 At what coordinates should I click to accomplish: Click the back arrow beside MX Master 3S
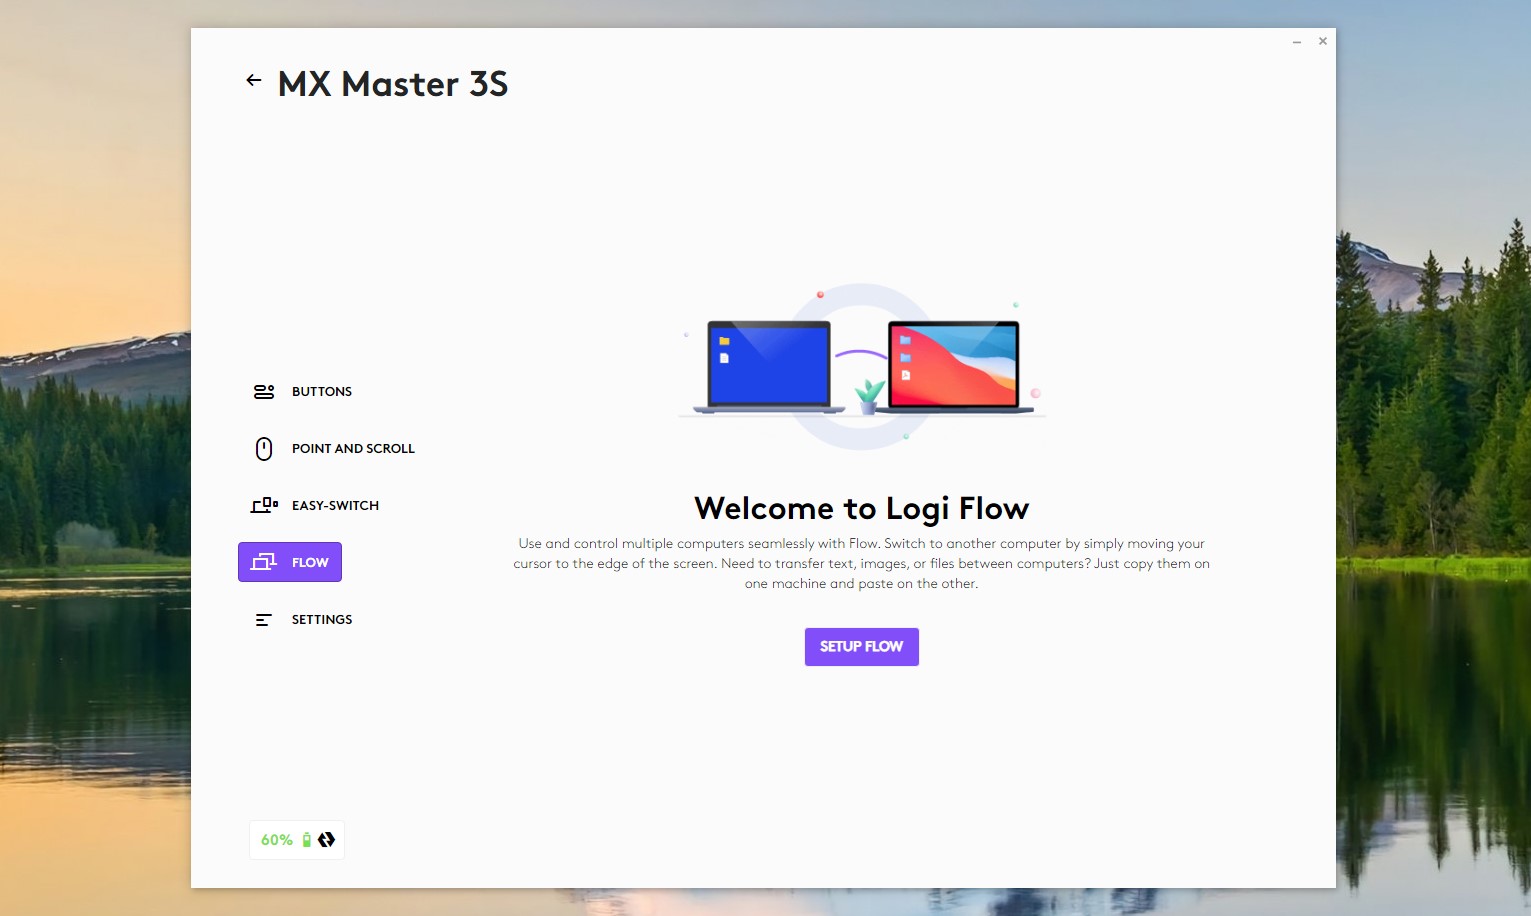click(254, 81)
